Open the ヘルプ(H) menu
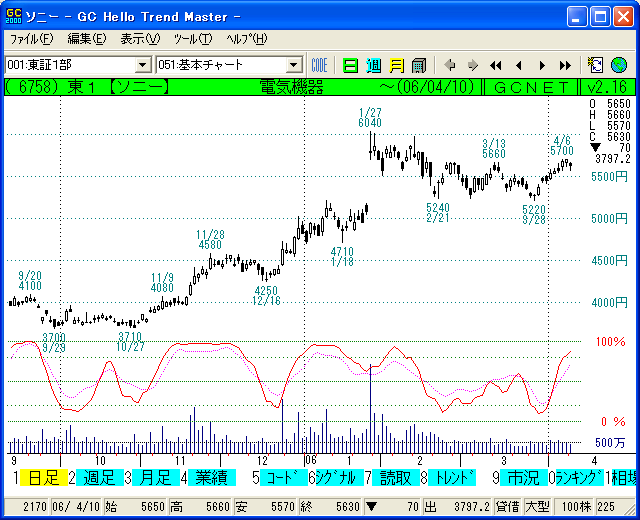This screenshot has height=520, width=640. point(247,39)
